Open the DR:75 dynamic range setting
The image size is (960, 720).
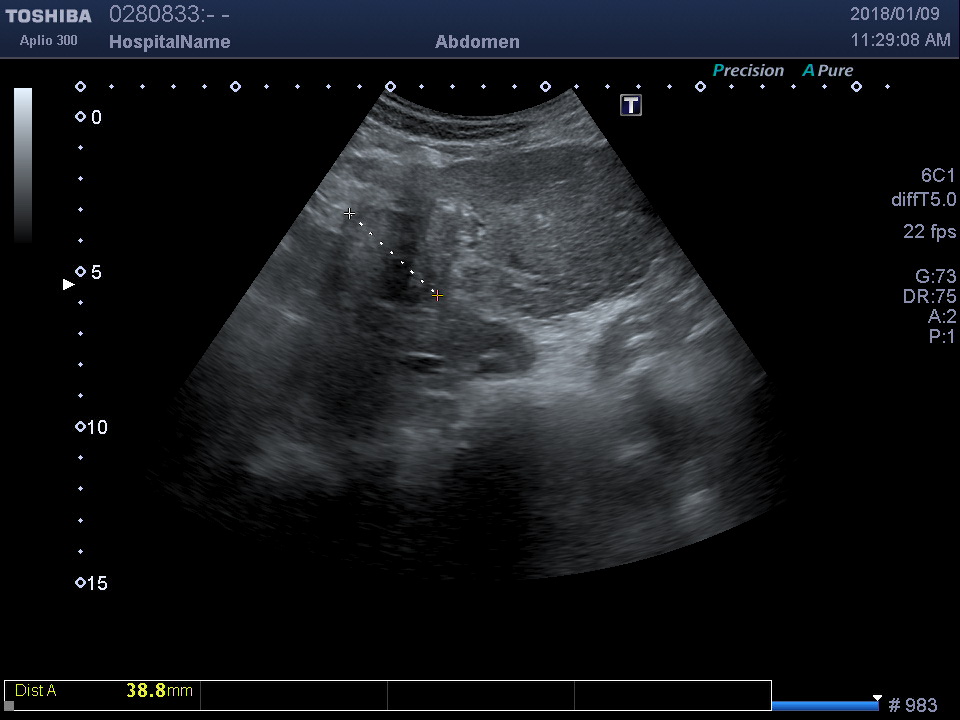tap(929, 297)
